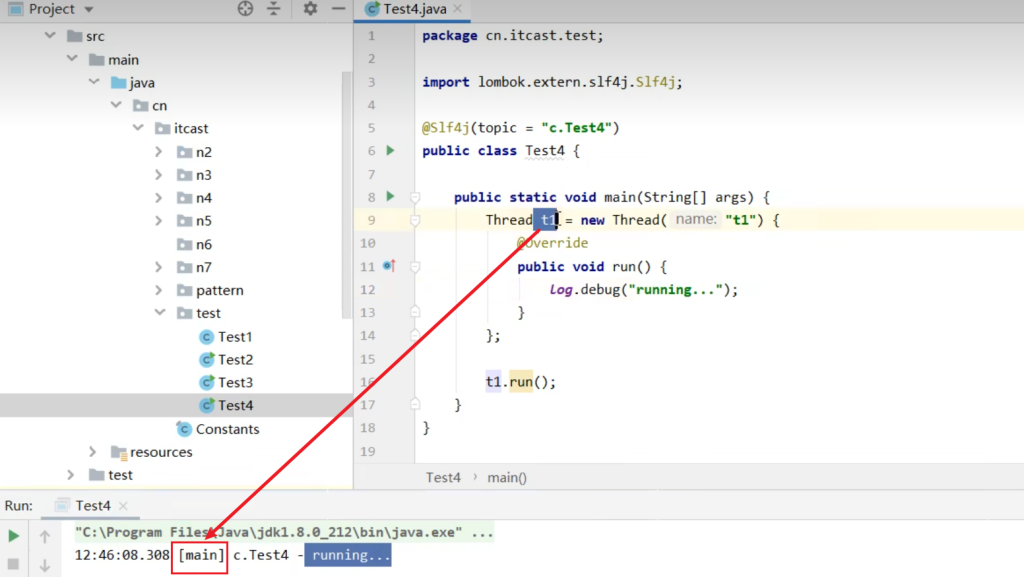Toggle fold marker on run() method line
The height and width of the screenshot is (577, 1024).
point(414,267)
